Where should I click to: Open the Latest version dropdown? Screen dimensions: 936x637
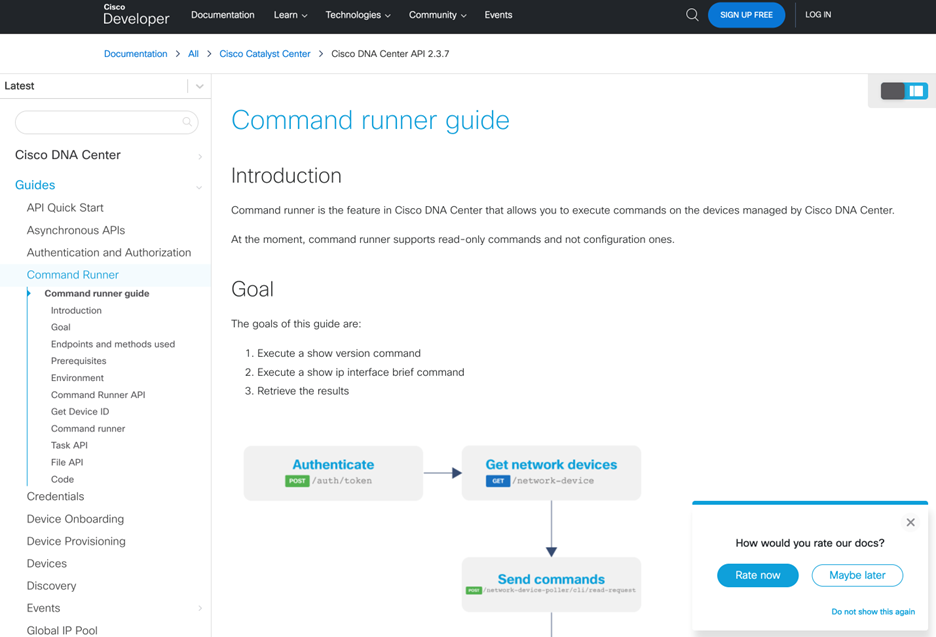(x=199, y=86)
